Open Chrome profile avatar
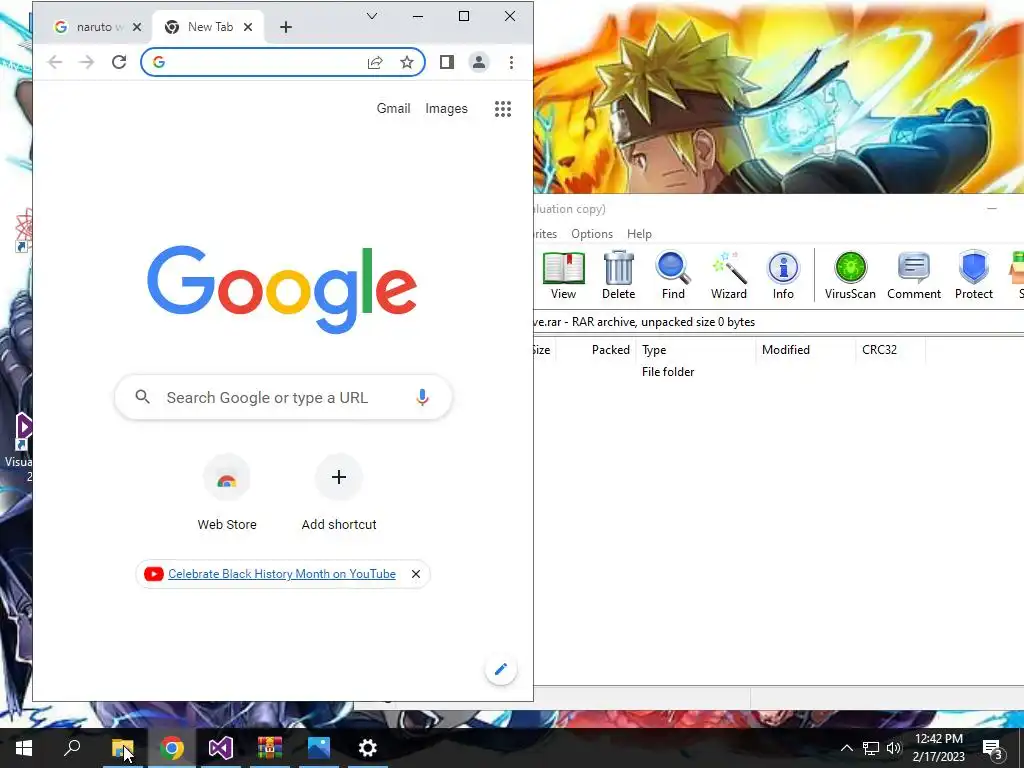1024x768 pixels. (x=479, y=62)
